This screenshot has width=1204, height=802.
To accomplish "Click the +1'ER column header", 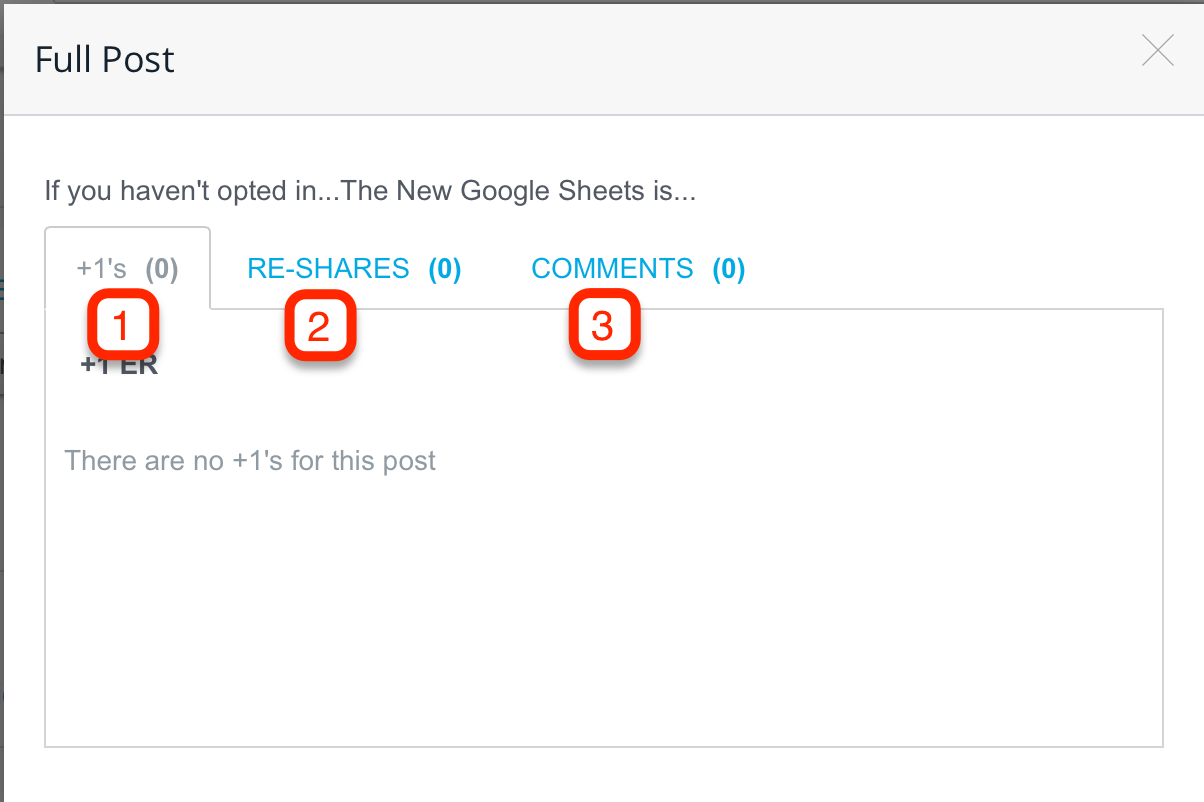I will (x=119, y=365).
